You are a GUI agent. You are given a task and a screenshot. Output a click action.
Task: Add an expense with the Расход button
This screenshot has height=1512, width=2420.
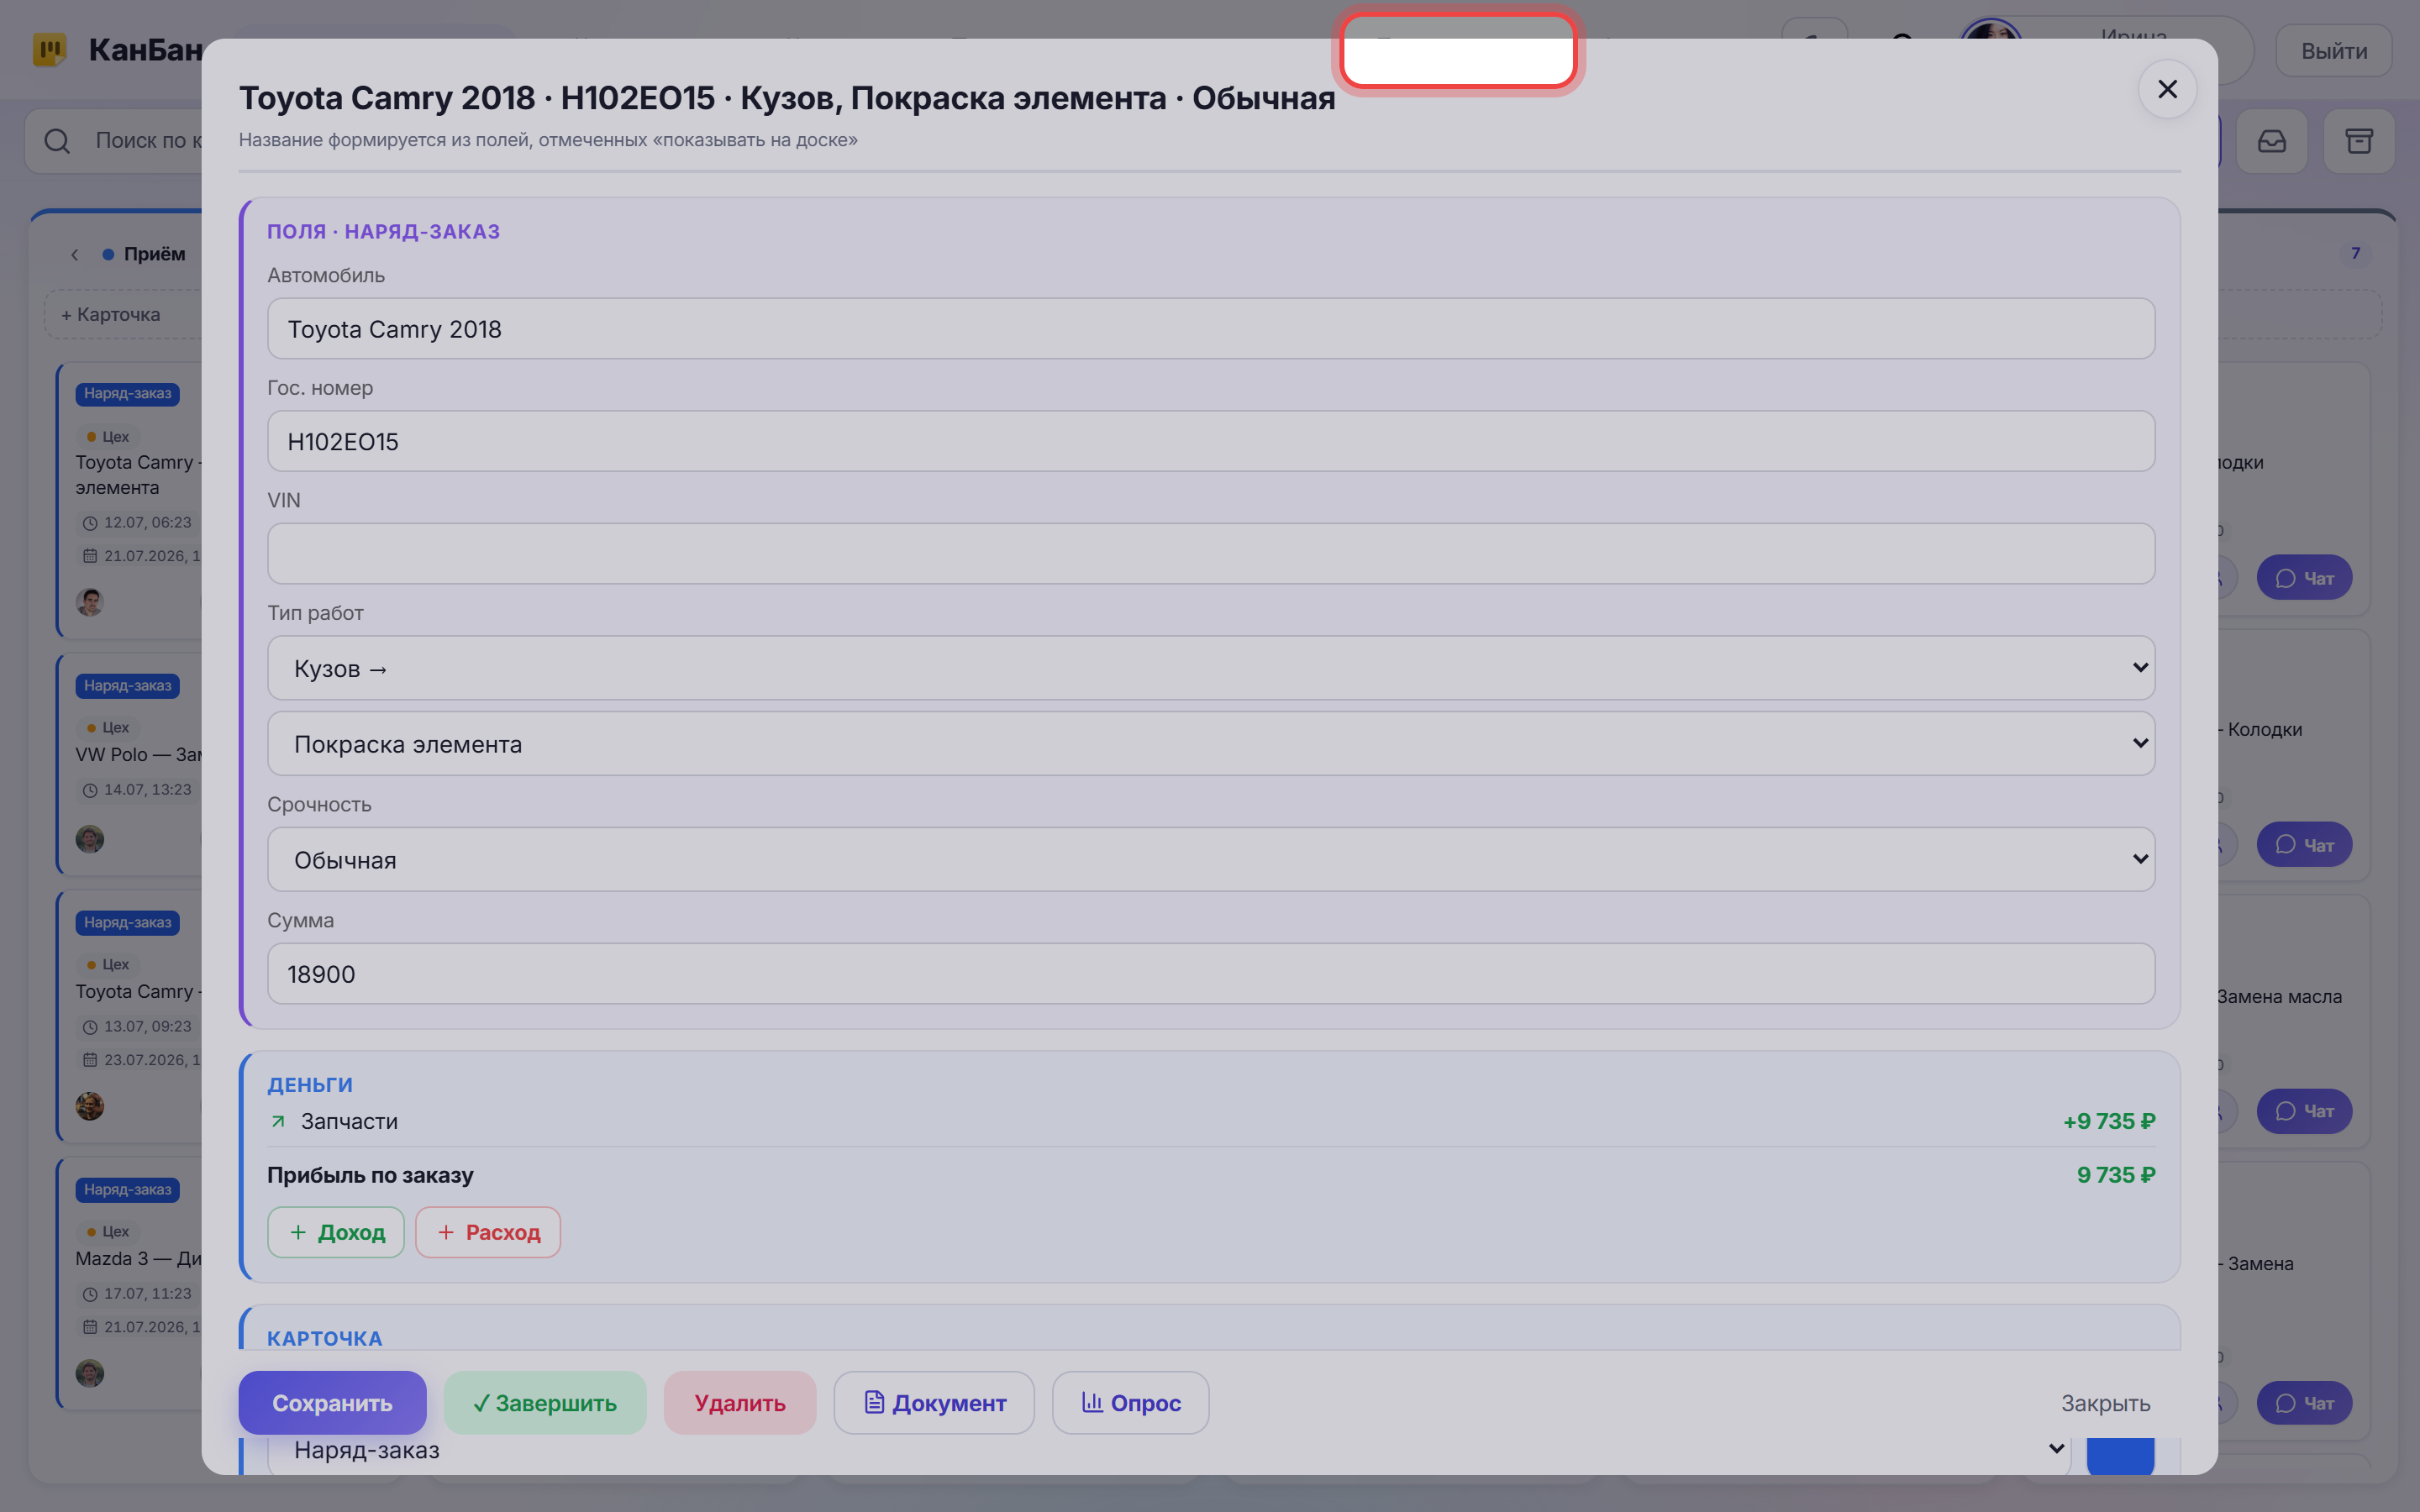pos(488,1232)
